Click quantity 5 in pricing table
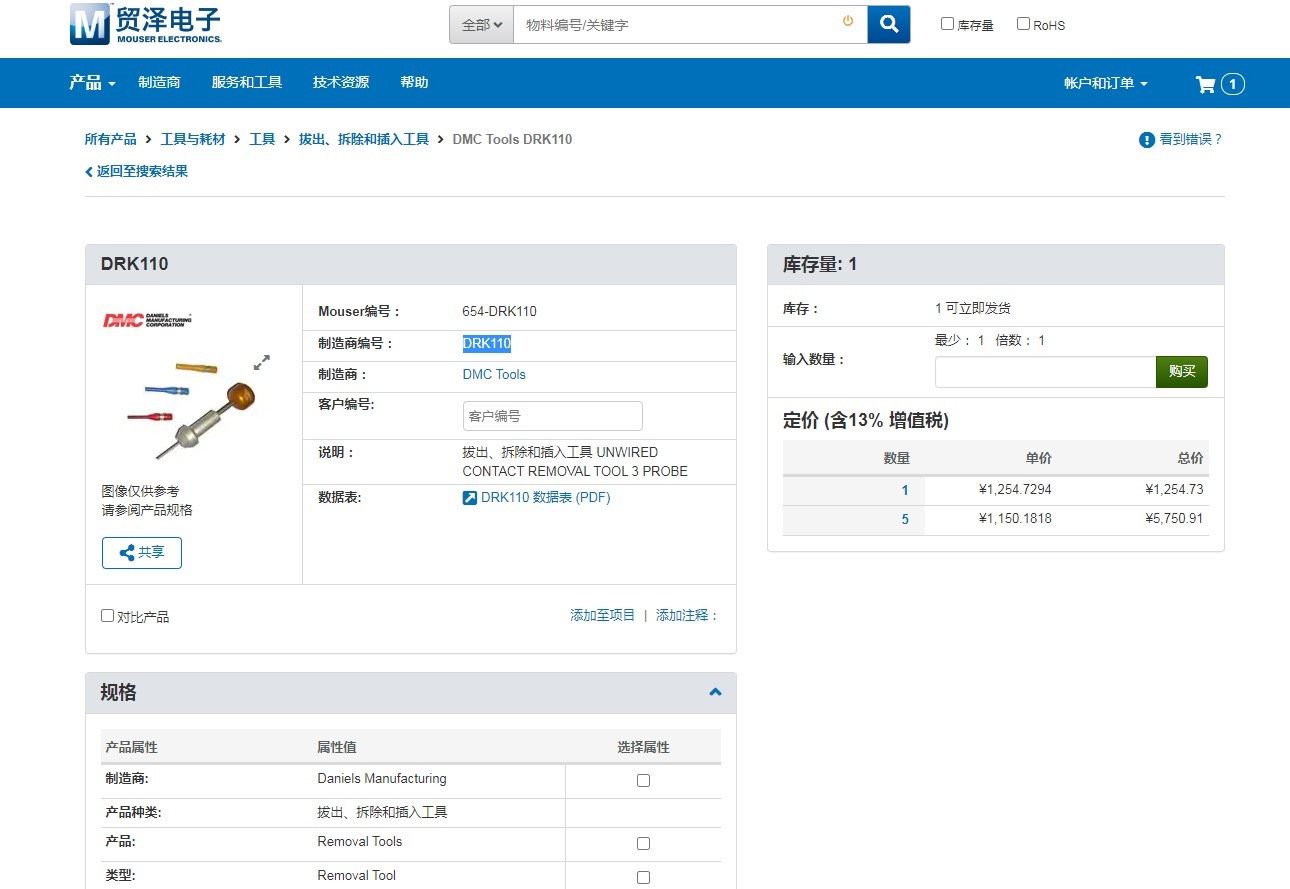The image size is (1290, 889). [x=905, y=520]
